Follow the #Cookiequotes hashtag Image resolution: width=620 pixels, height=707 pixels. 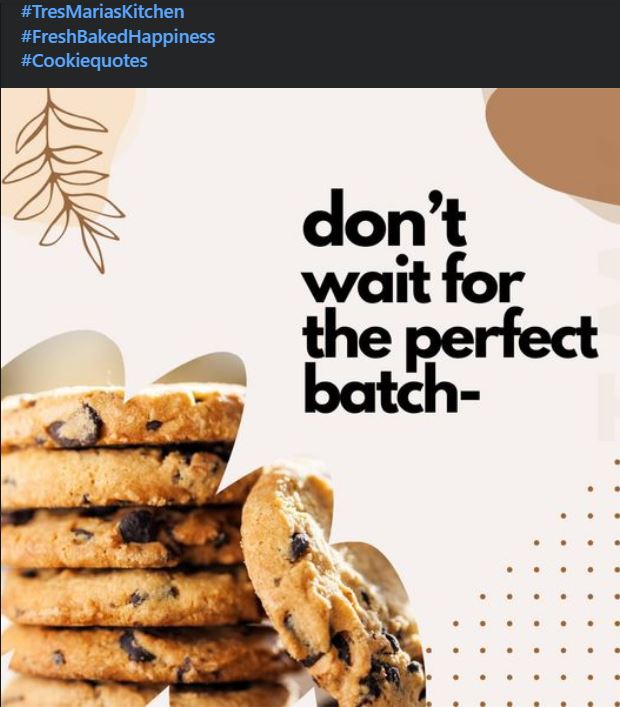pyautogui.click(x=84, y=61)
